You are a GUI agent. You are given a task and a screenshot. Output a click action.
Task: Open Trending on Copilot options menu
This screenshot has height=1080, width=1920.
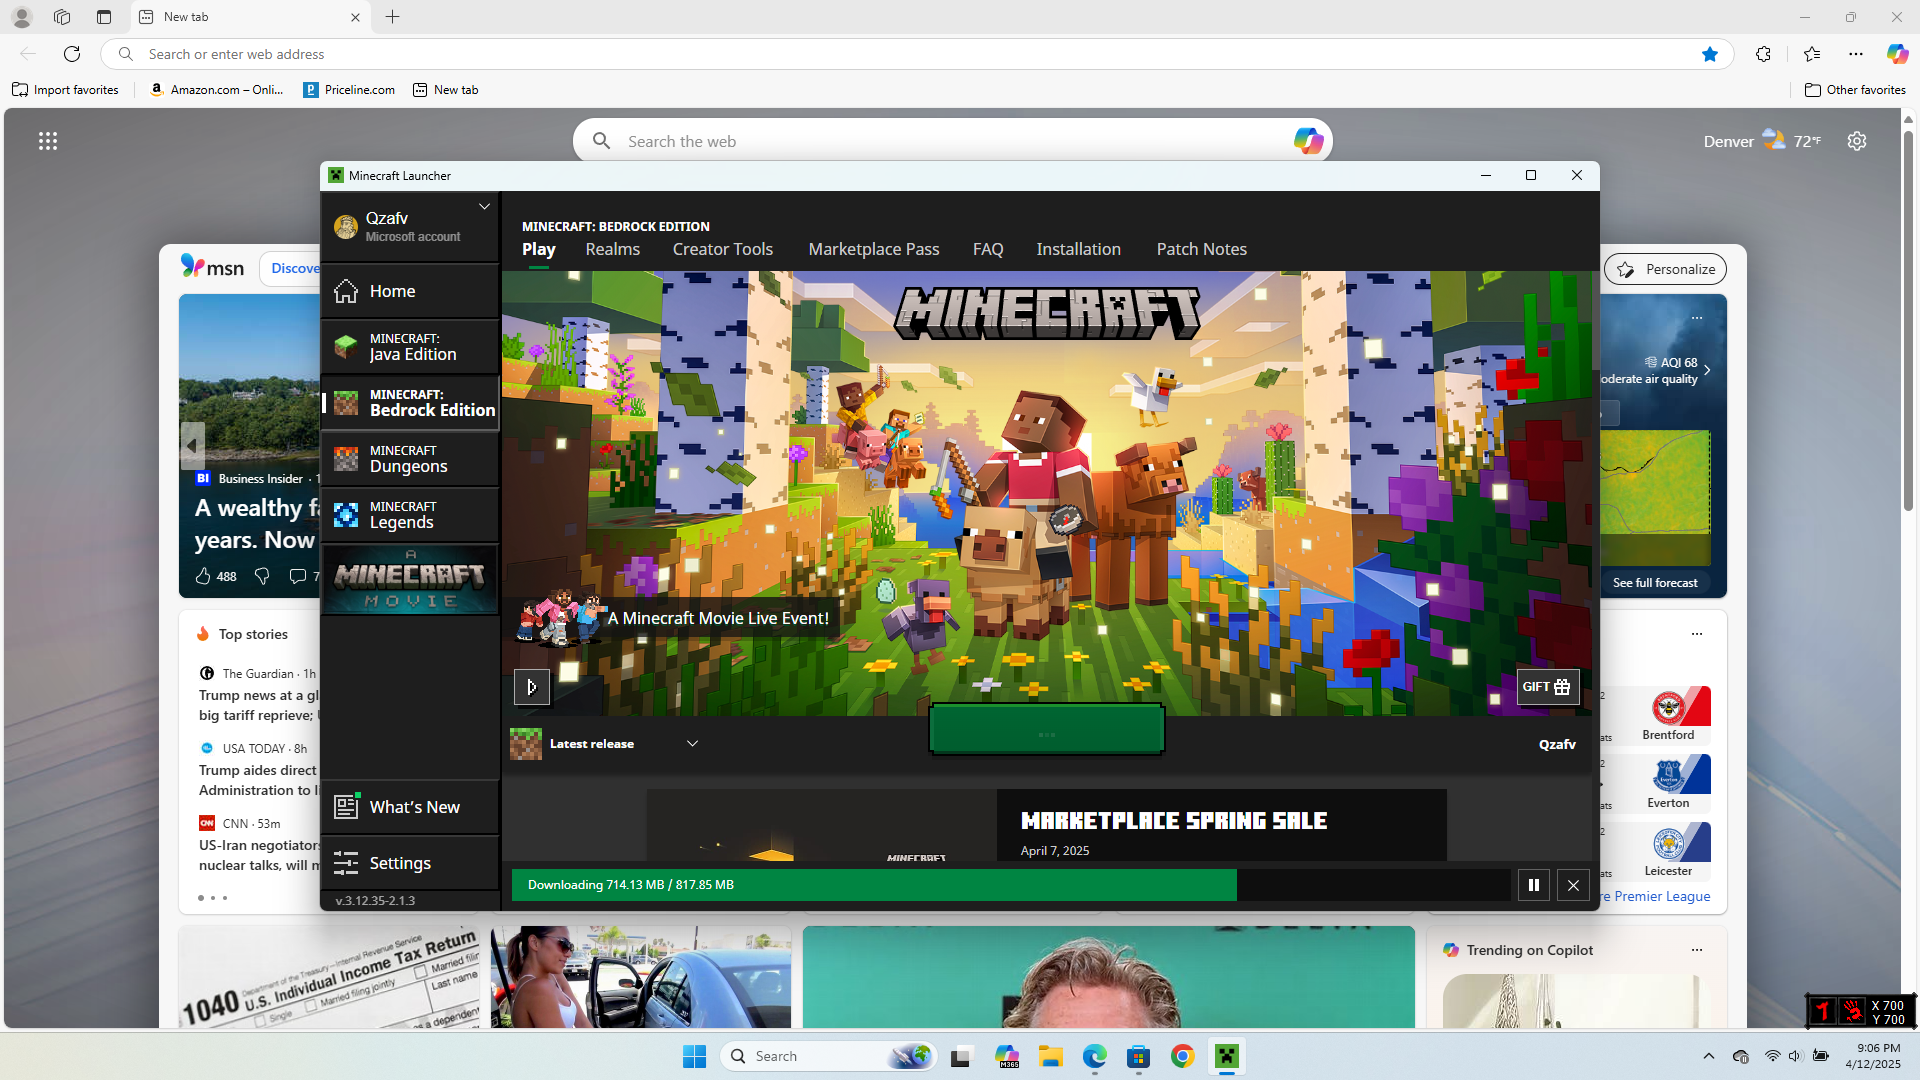pyautogui.click(x=1696, y=950)
